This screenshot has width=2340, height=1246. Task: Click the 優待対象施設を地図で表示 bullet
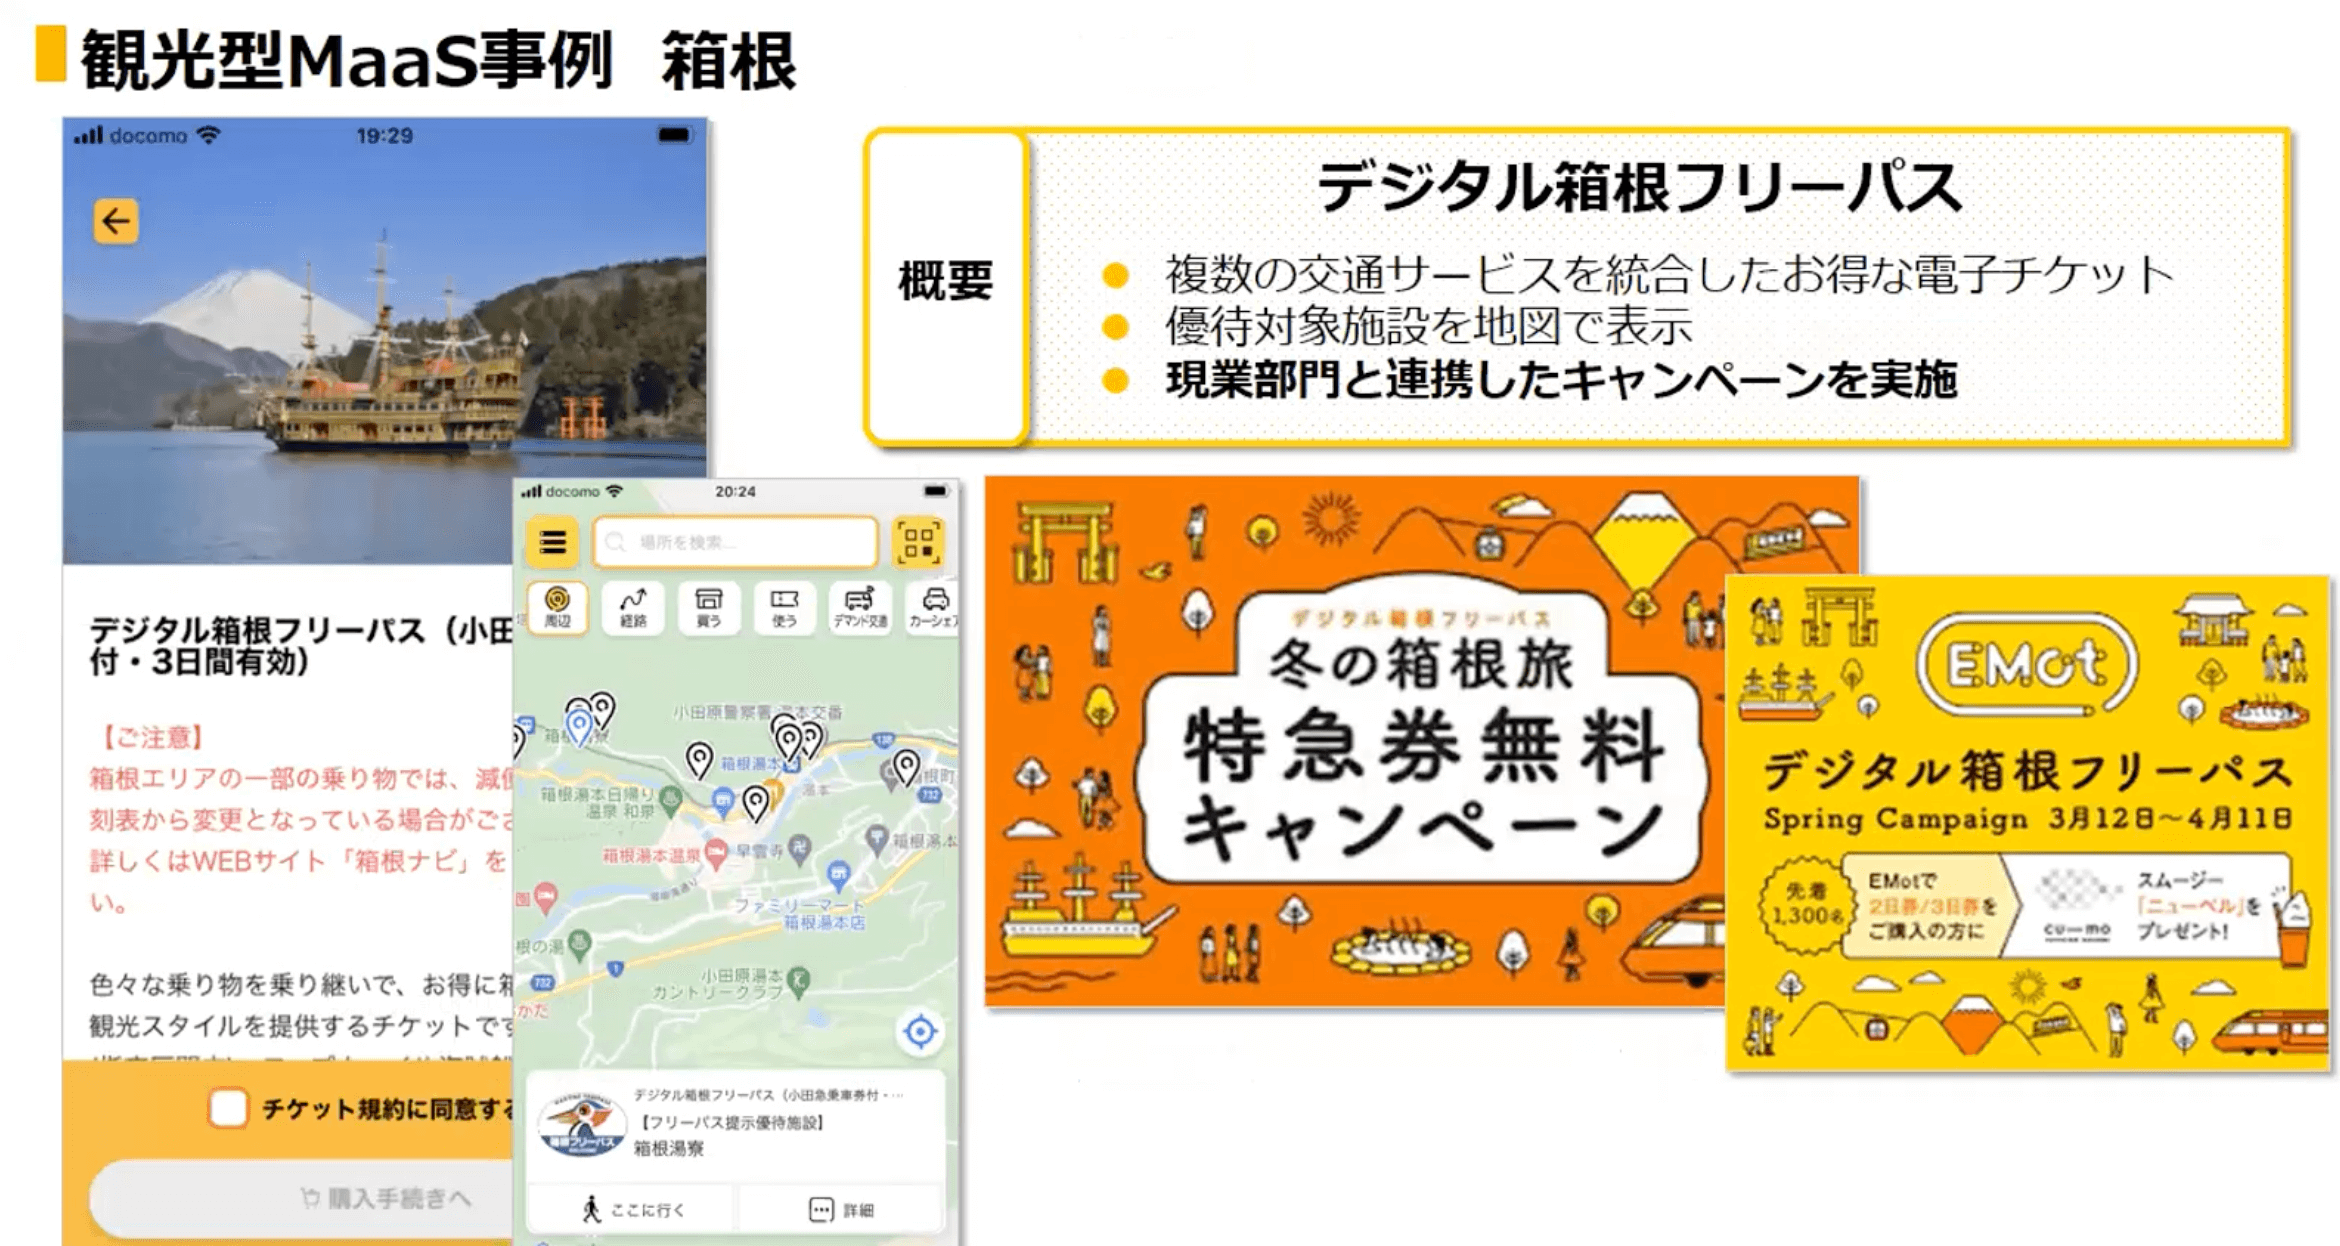pyautogui.click(x=1428, y=326)
